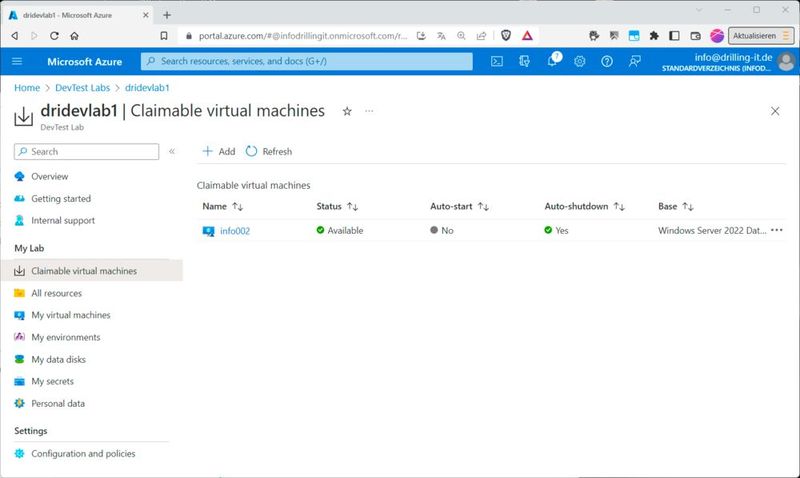This screenshot has width=800, height=478.
Task: Click in the sidebar Search field
Action: tap(87, 152)
